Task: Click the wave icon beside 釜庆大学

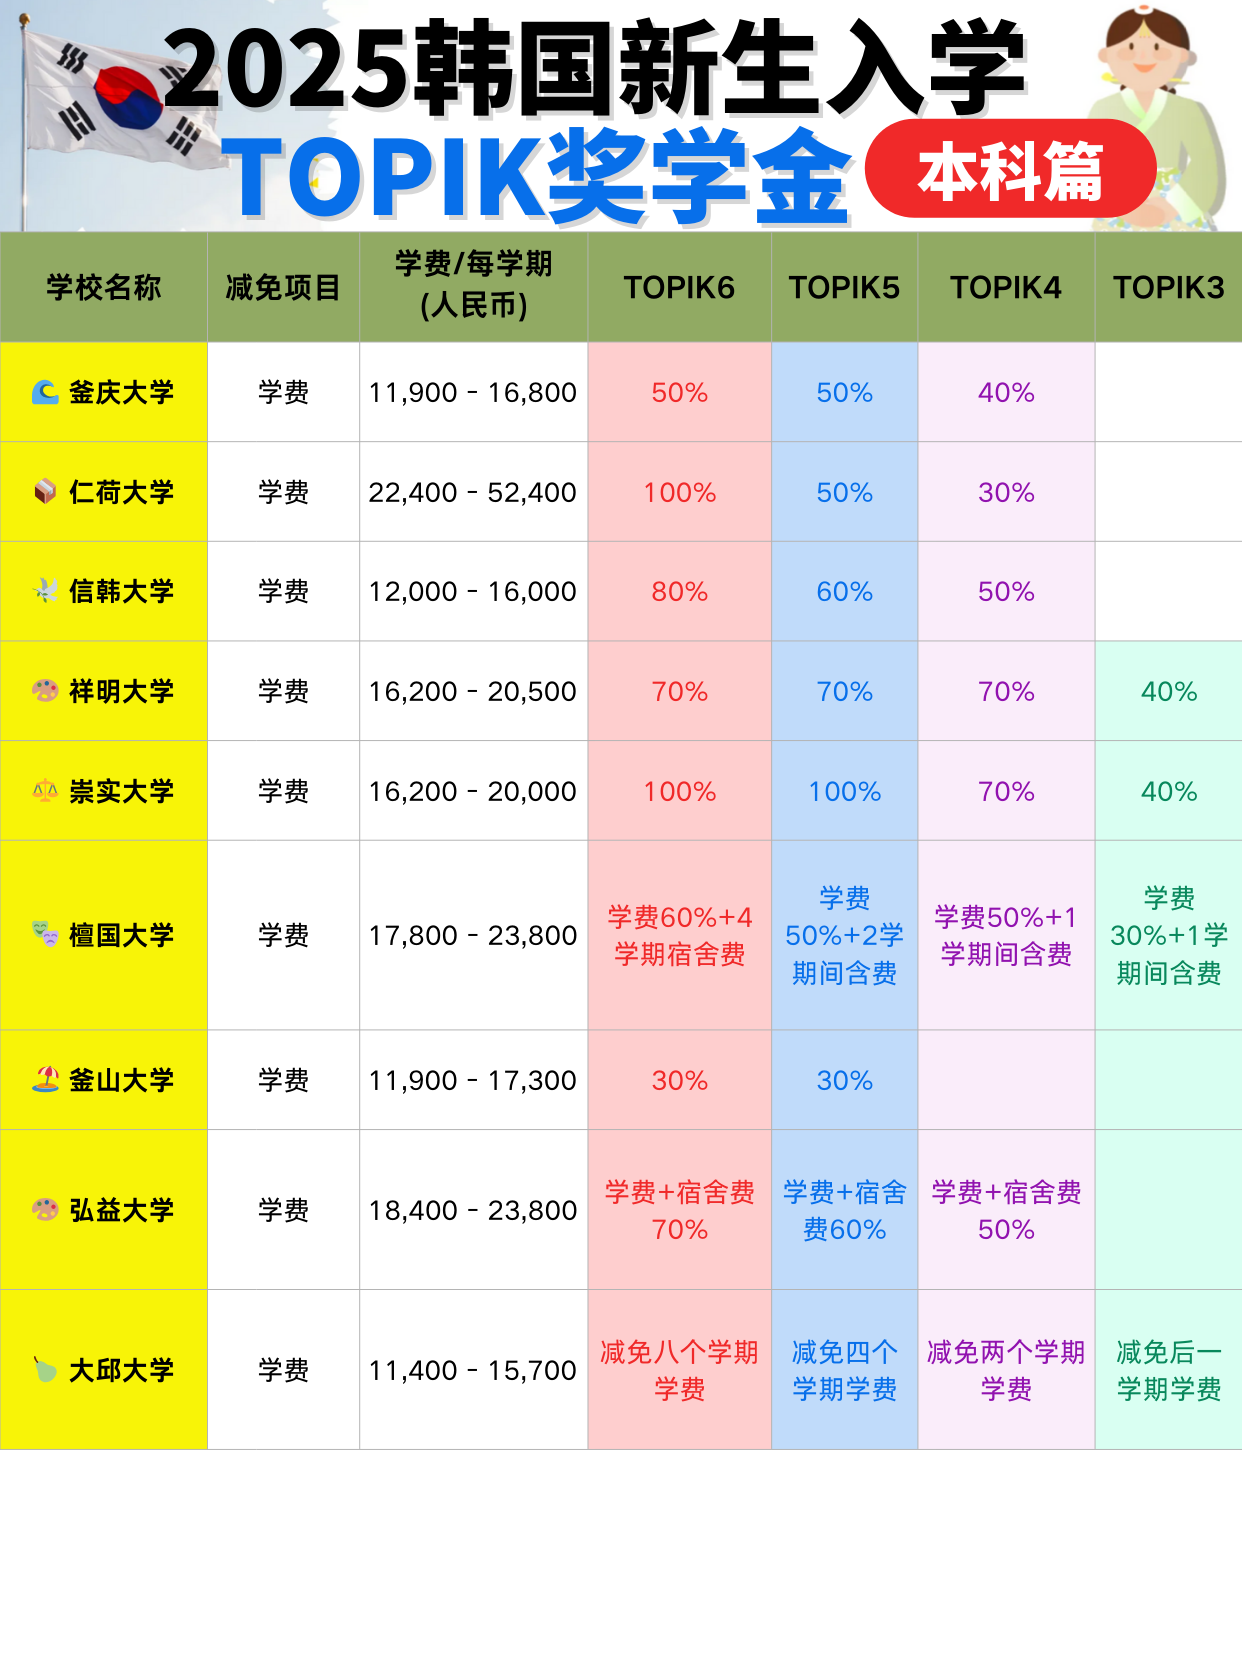Action: [45, 392]
